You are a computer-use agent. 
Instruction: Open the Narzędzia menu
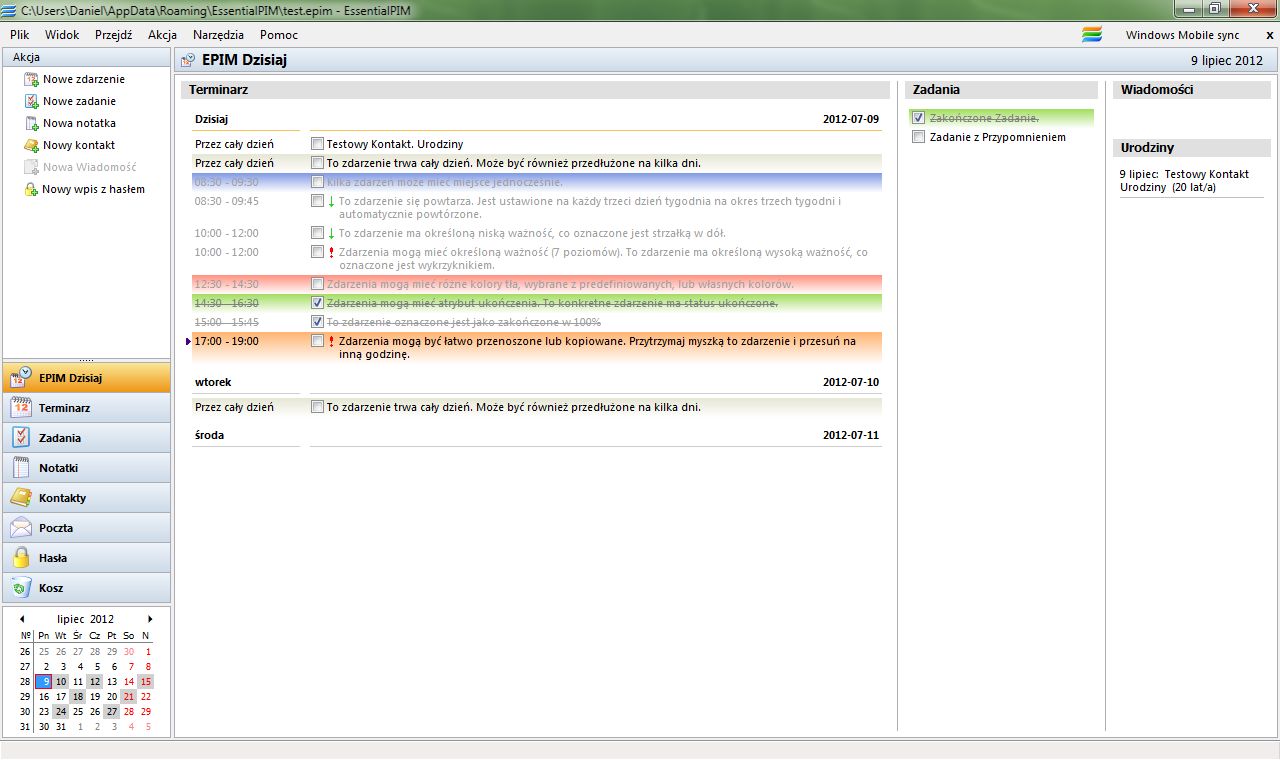click(x=218, y=35)
